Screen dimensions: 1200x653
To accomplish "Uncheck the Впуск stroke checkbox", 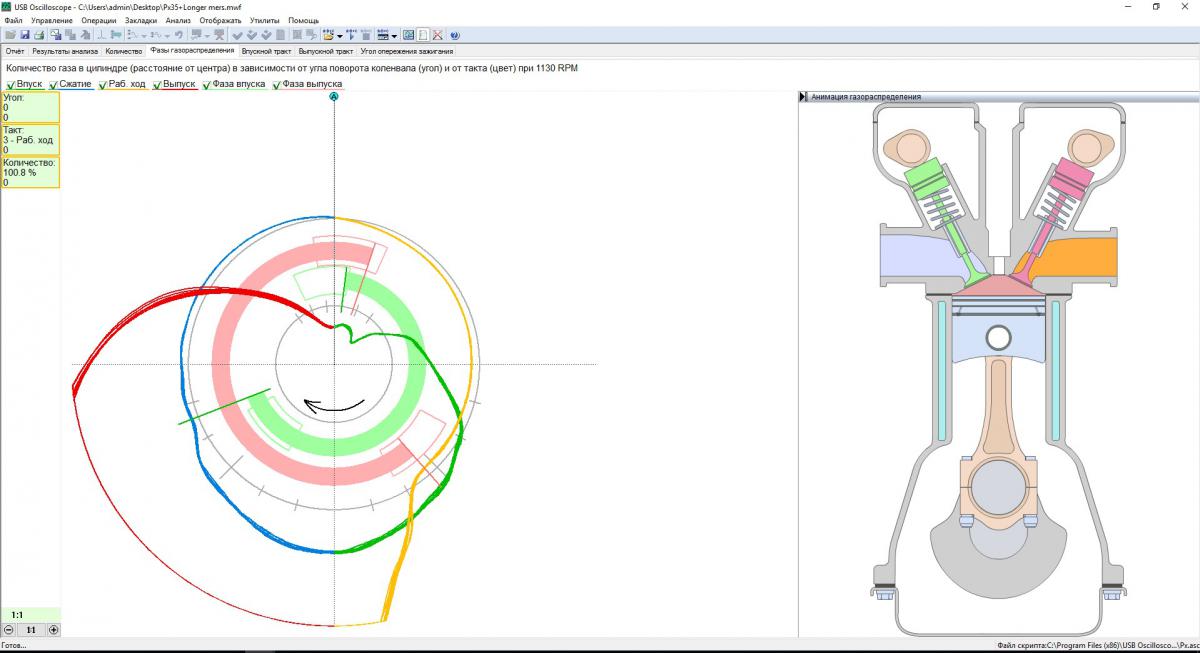I will 11,85.
